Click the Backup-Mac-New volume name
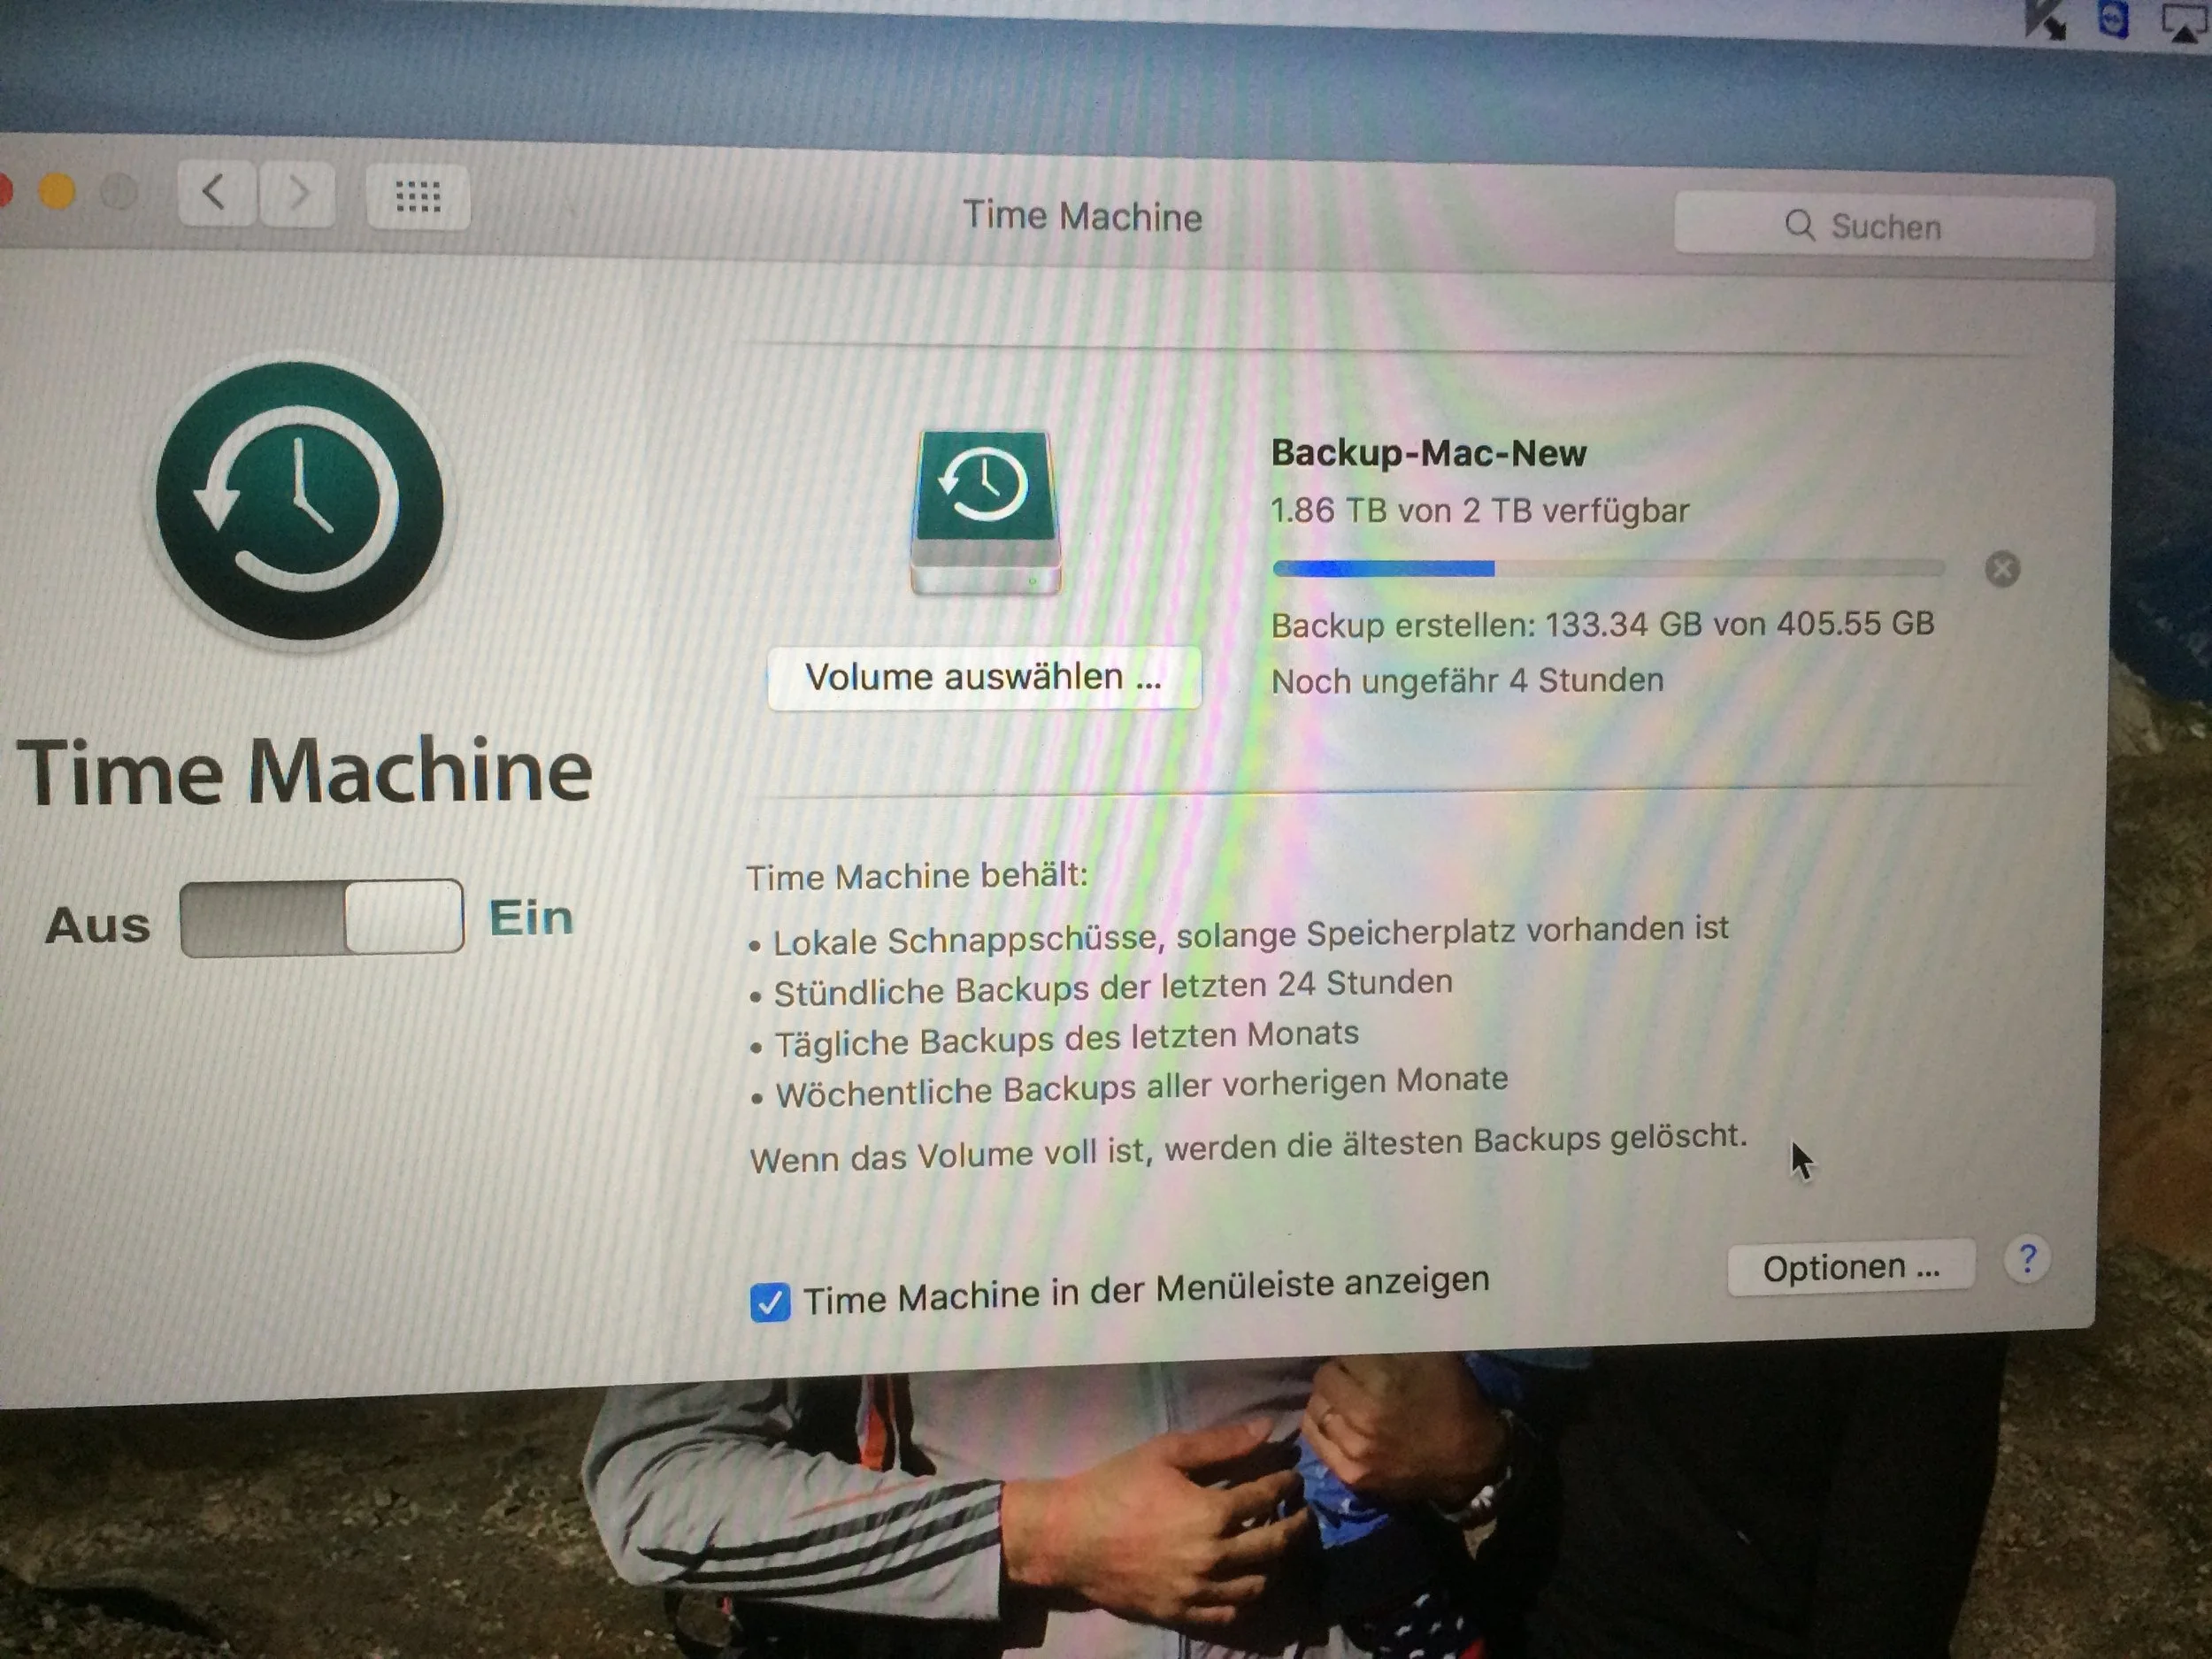 [x=1428, y=453]
